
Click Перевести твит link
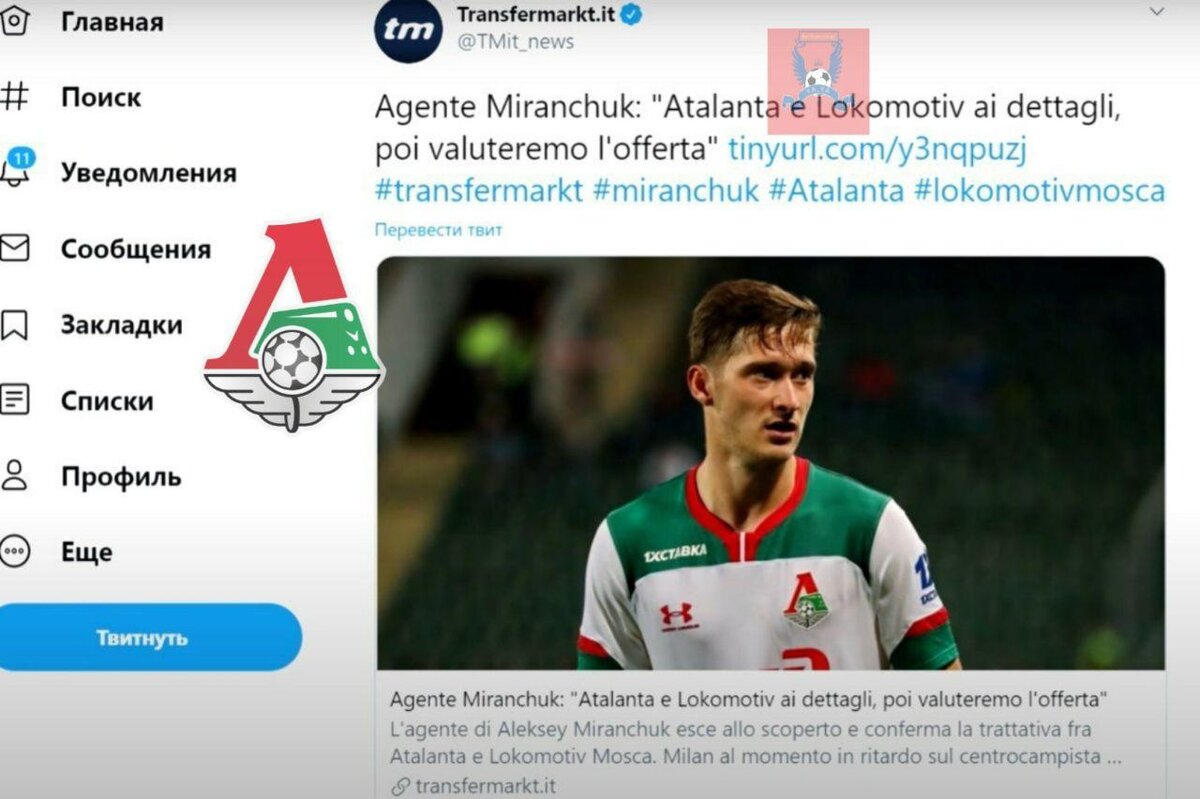tap(438, 229)
